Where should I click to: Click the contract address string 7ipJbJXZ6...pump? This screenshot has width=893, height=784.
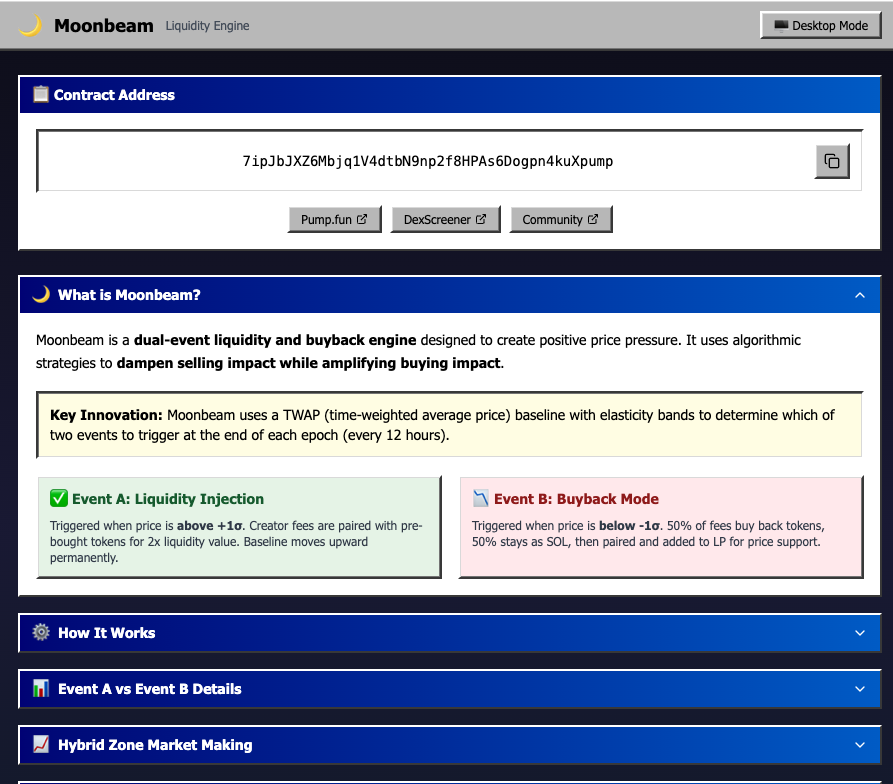428,161
